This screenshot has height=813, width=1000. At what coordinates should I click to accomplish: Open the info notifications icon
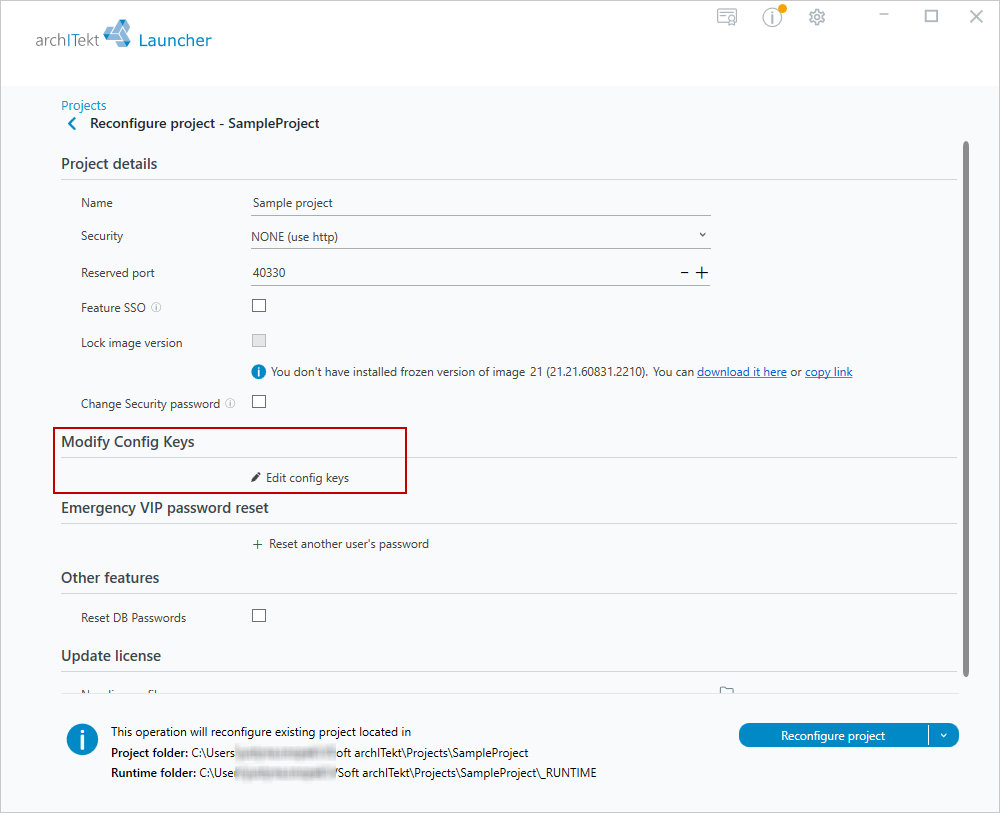(773, 17)
